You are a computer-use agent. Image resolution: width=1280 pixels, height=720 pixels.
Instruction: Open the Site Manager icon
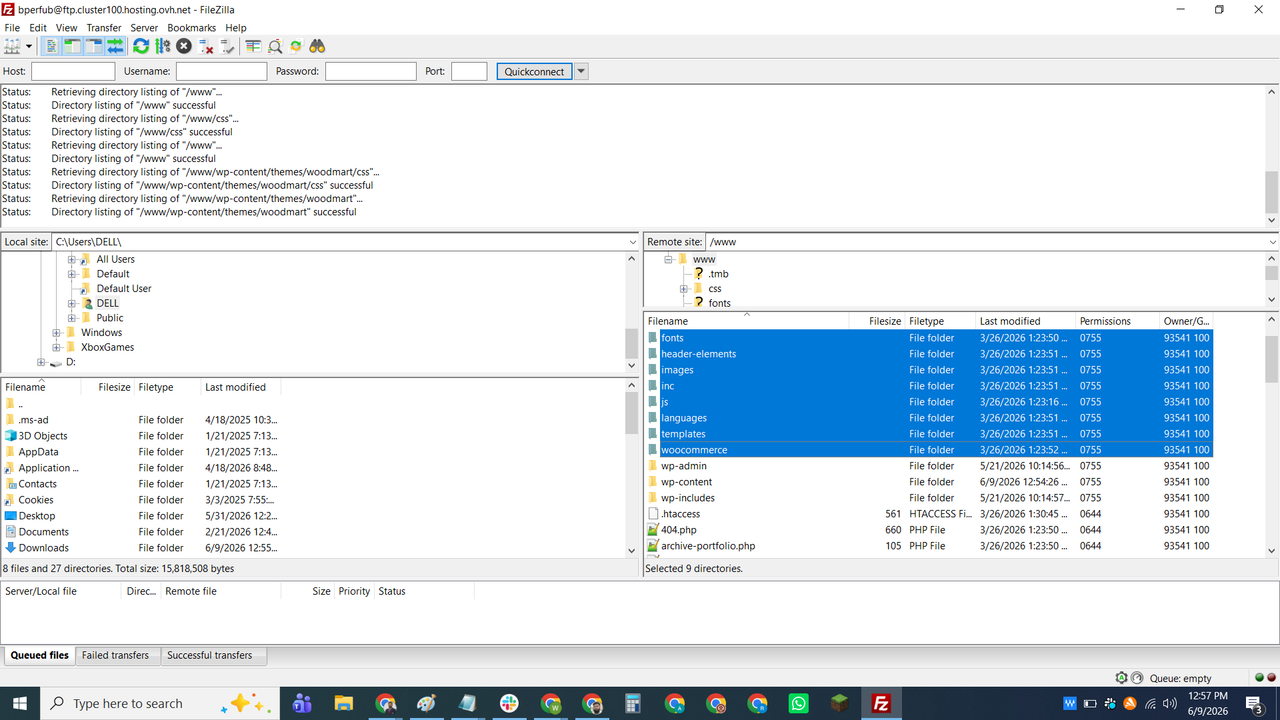(12, 46)
